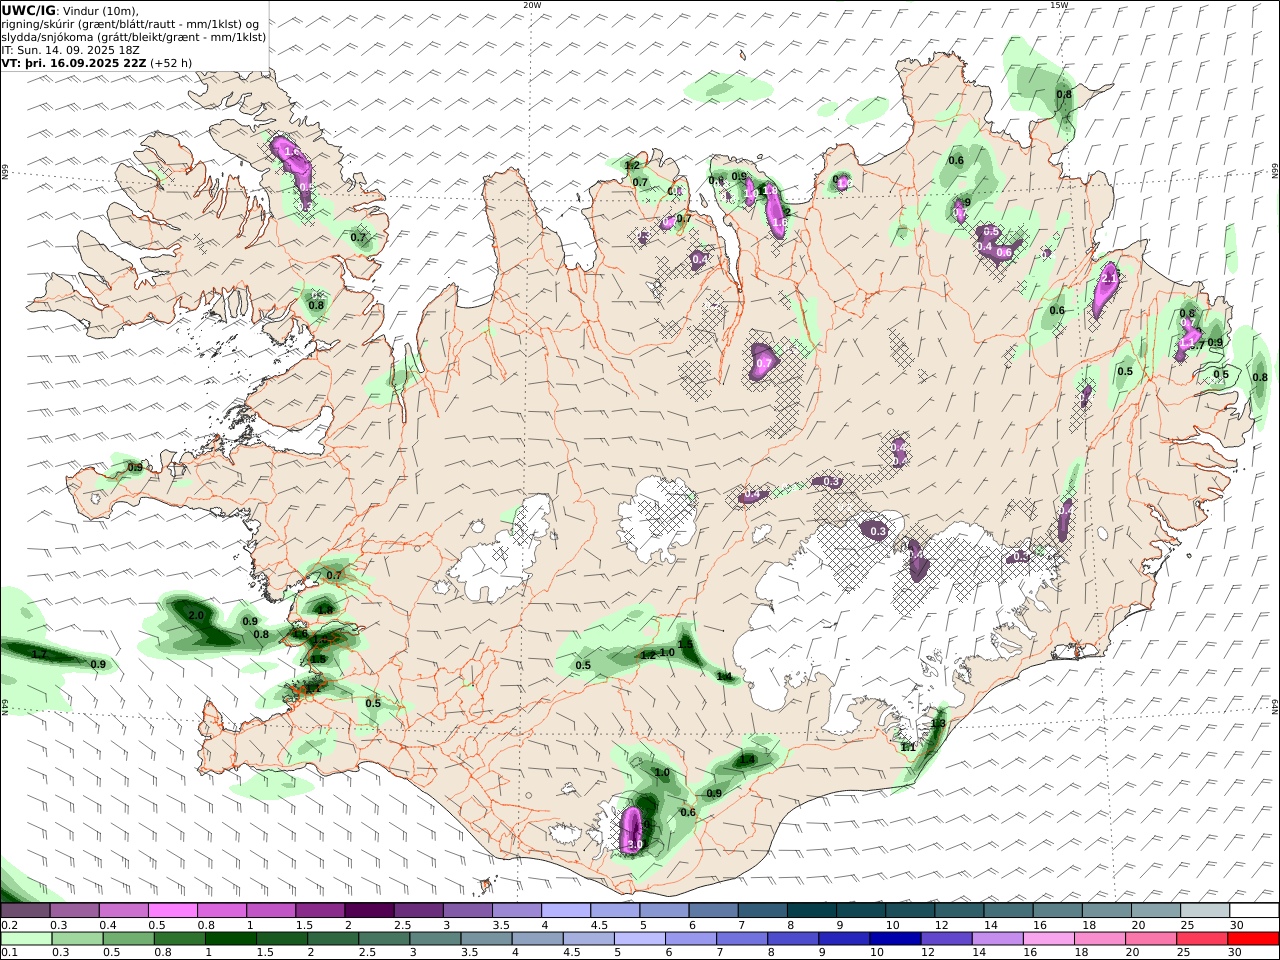The height and width of the screenshot is (960, 1280).
Task: Pick the 1–1.5 swatch in the snow legend
Action: click(271, 911)
